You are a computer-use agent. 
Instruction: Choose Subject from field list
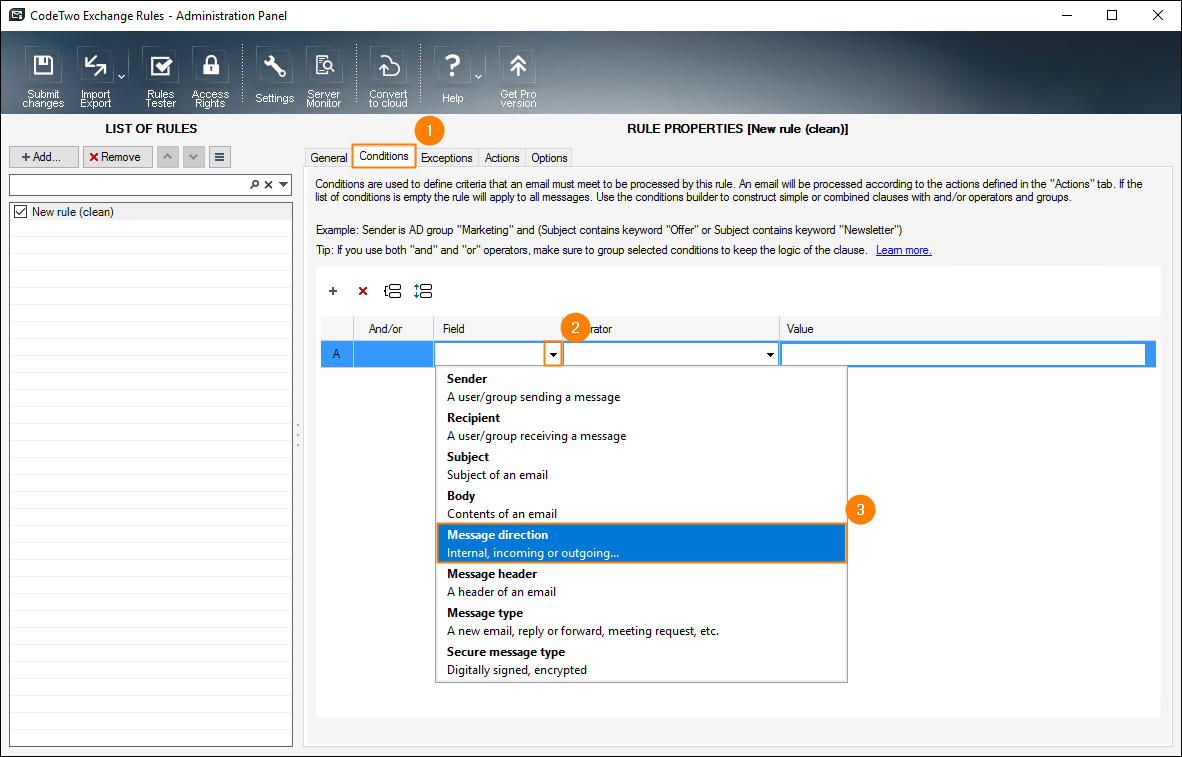tap(642, 466)
